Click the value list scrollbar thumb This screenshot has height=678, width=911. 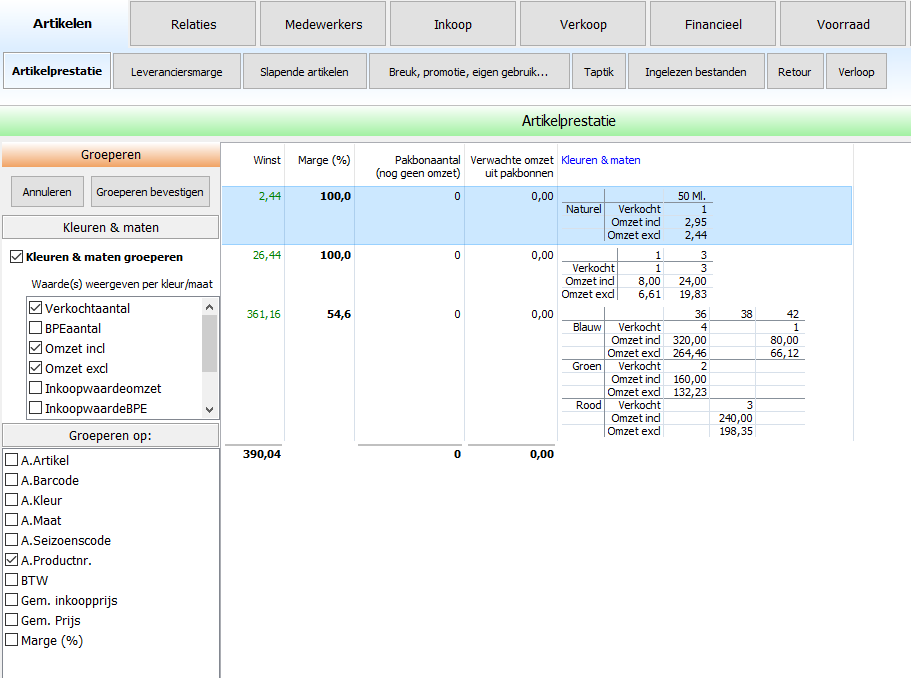(210, 343)
